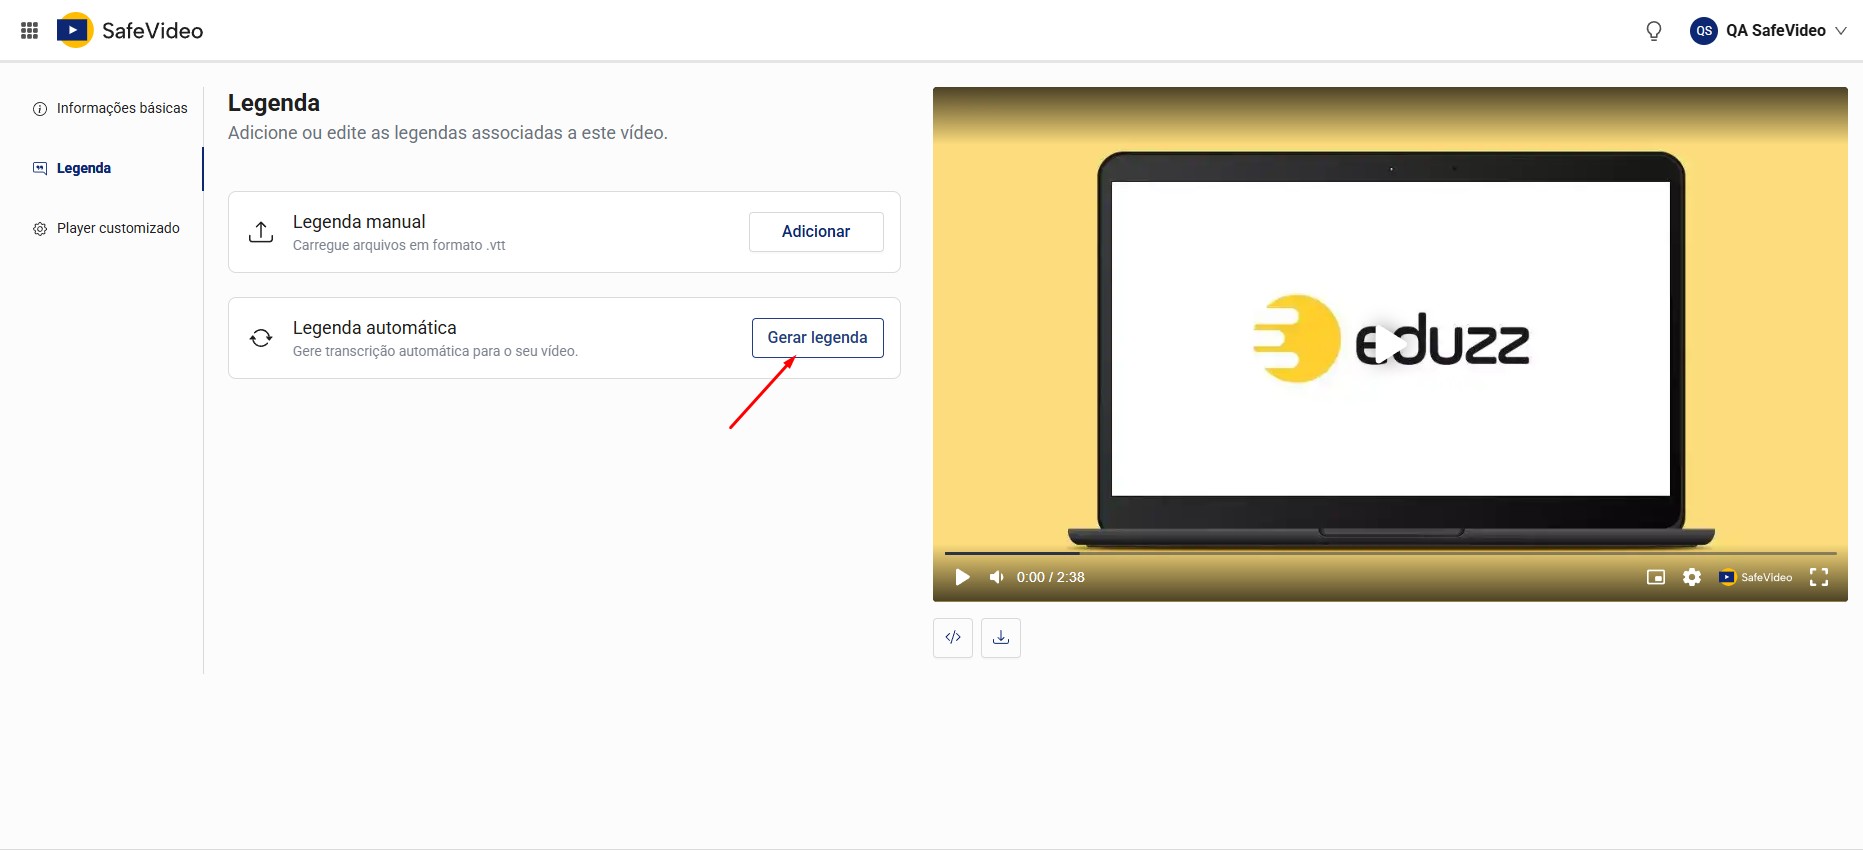This screenshot has width=1863, height=852.
Task: Open the lightbulb tips icon
Action: pos(1654,31)
